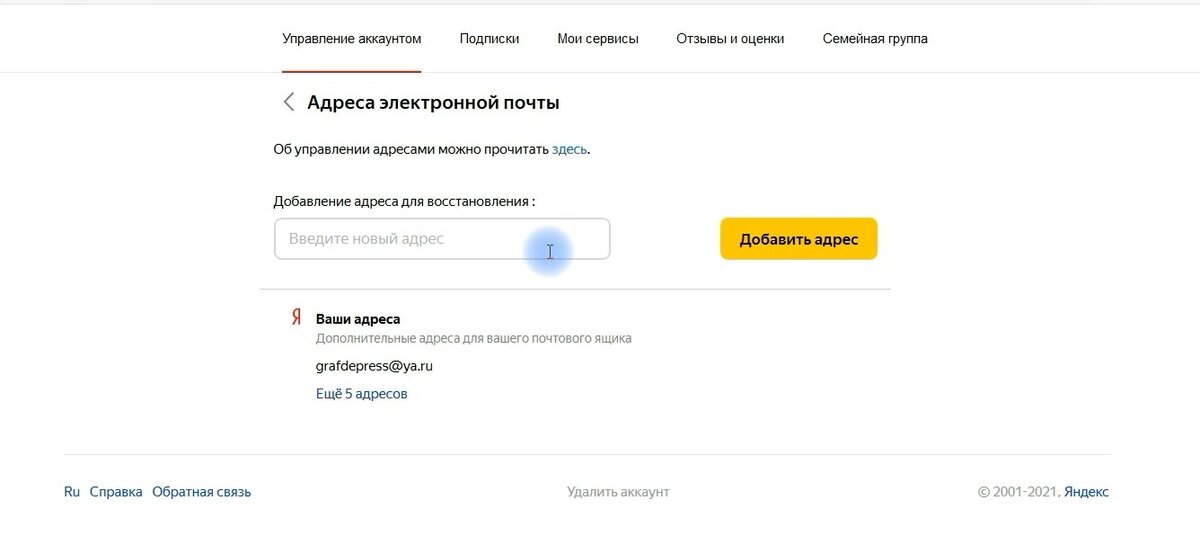Follow the здесь help link
This screenshot has height=545, width=1200.
pyautogui.click(x=570, y=149)
